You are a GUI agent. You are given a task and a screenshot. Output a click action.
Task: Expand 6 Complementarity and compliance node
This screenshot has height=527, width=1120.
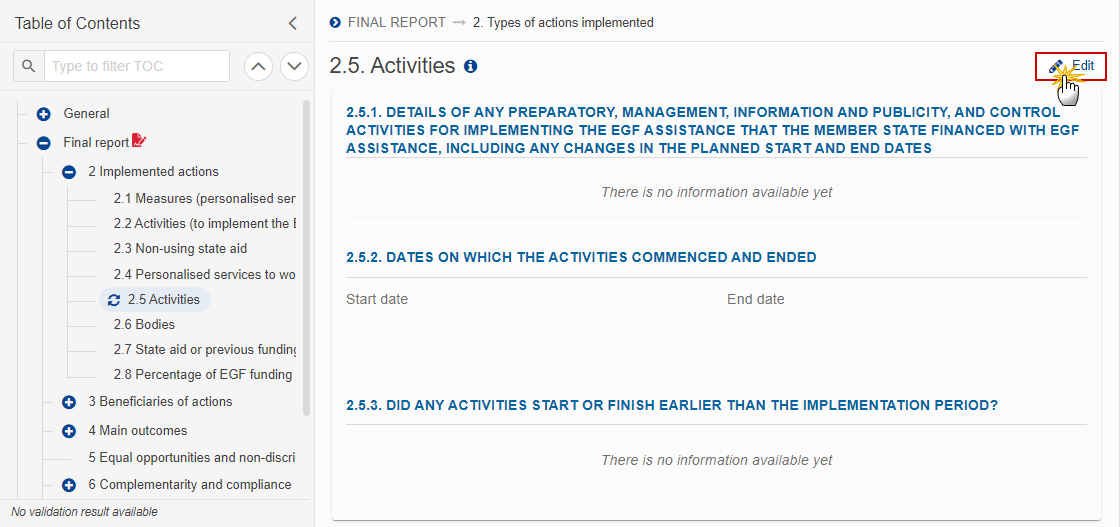[69, 486]
